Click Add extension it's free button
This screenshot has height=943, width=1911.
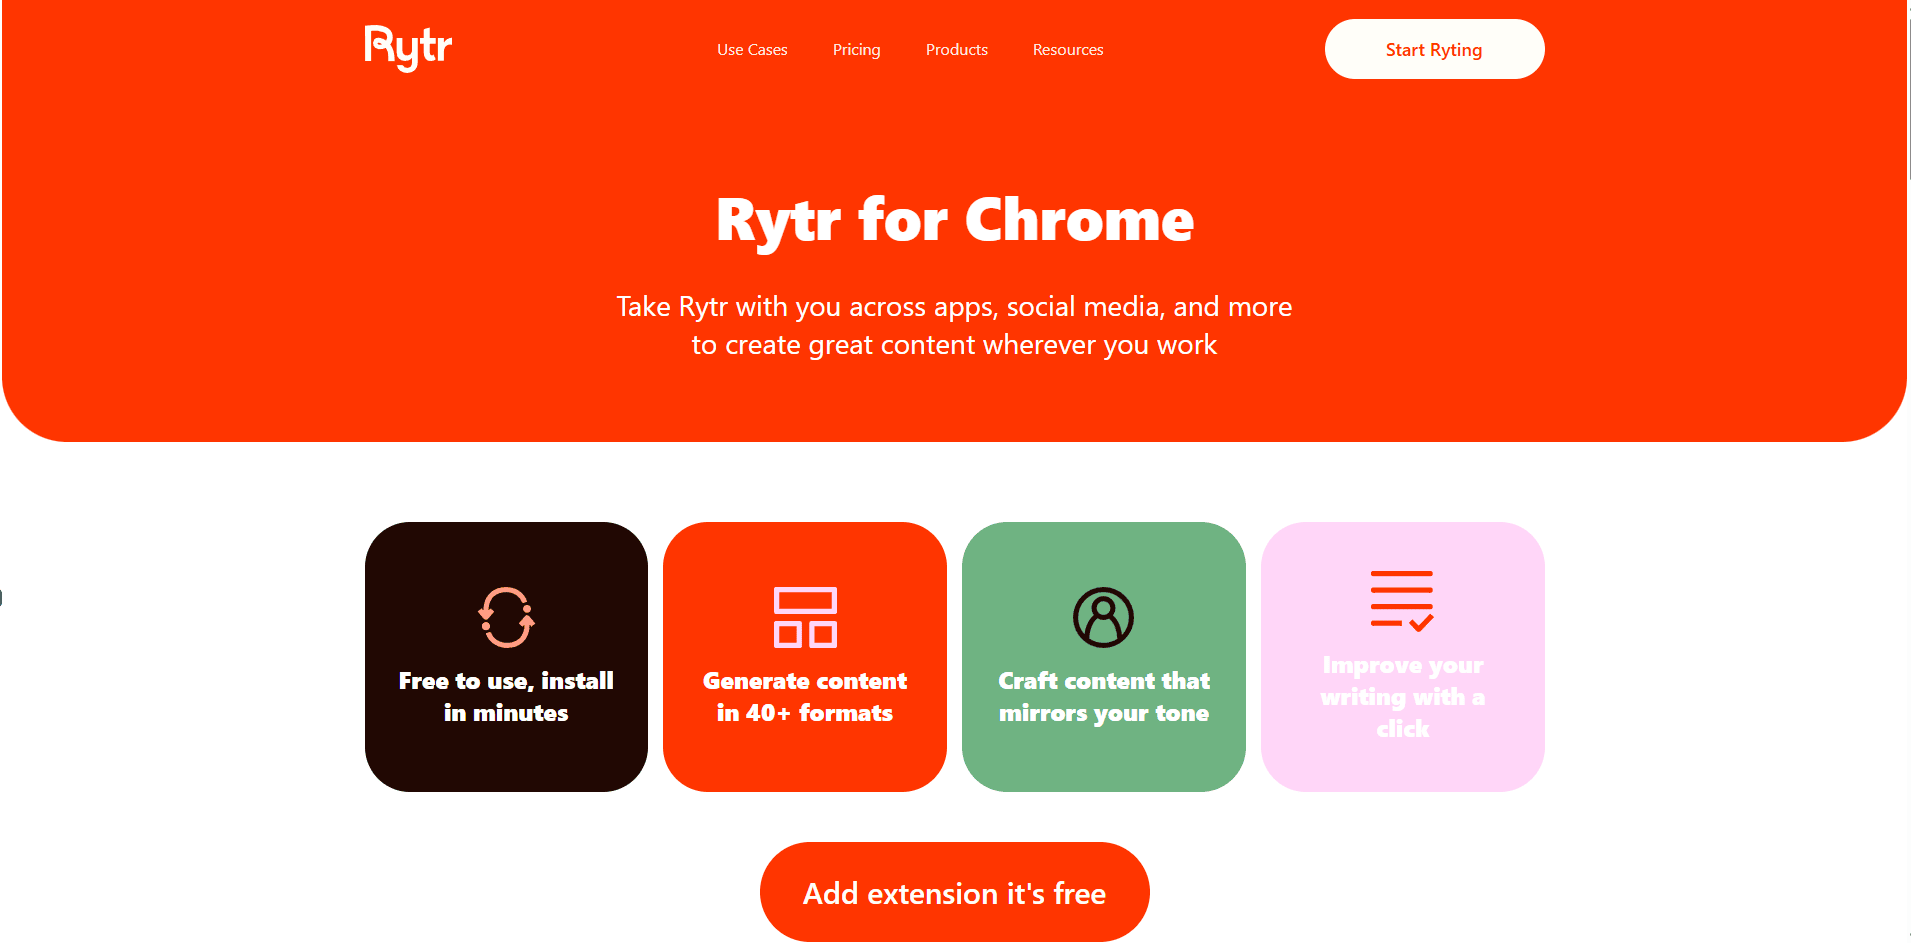coord(954,892)
